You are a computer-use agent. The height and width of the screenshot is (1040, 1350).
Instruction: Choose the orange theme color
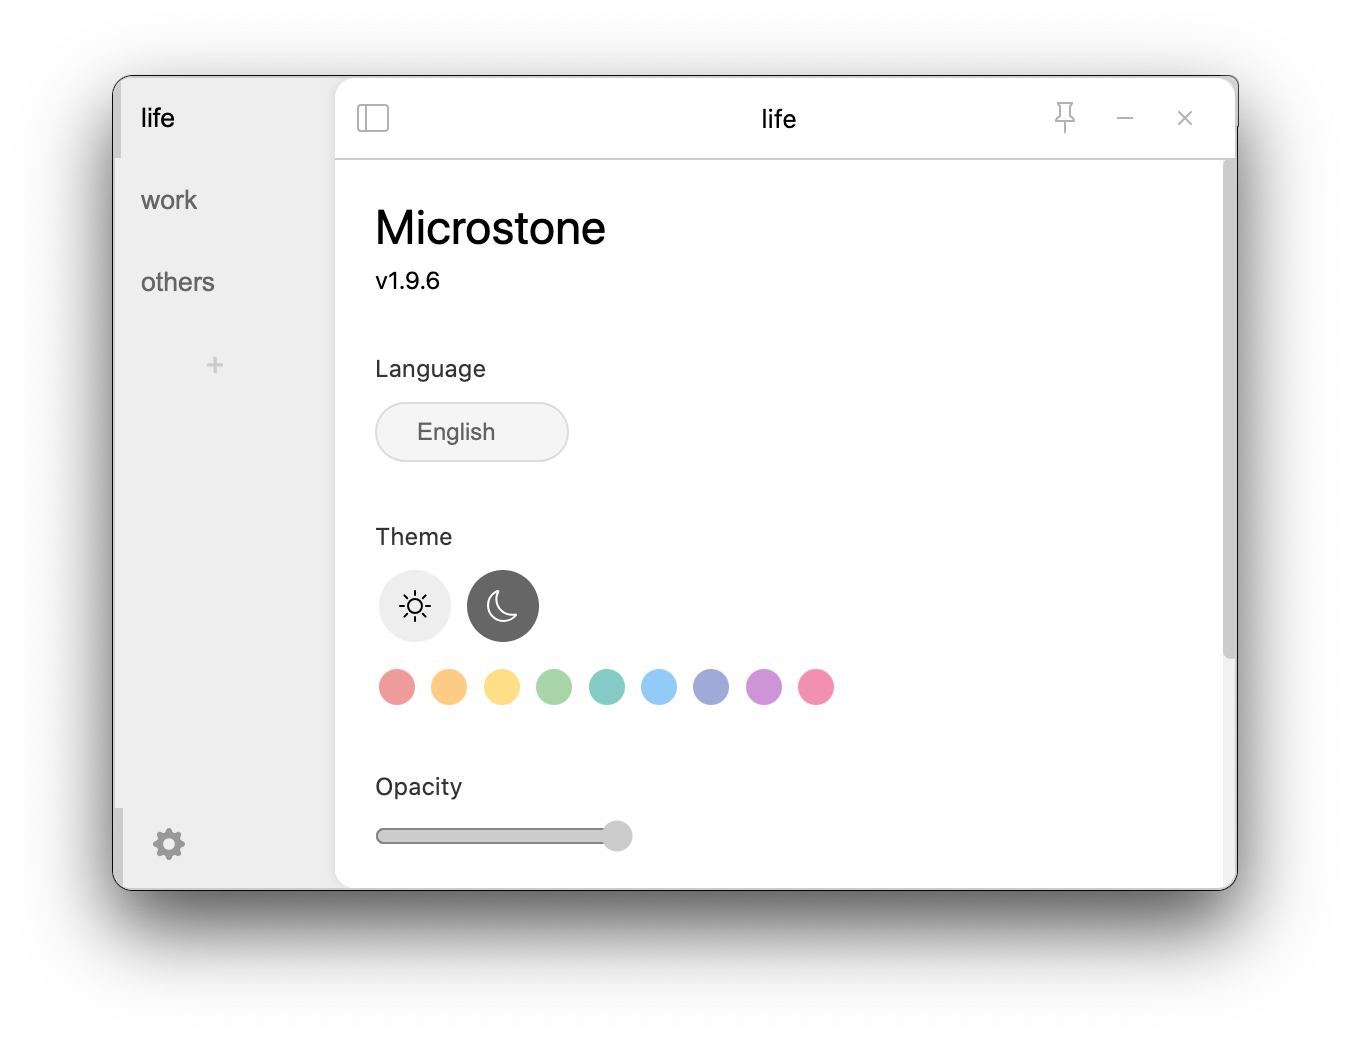(x=449, y=687)
